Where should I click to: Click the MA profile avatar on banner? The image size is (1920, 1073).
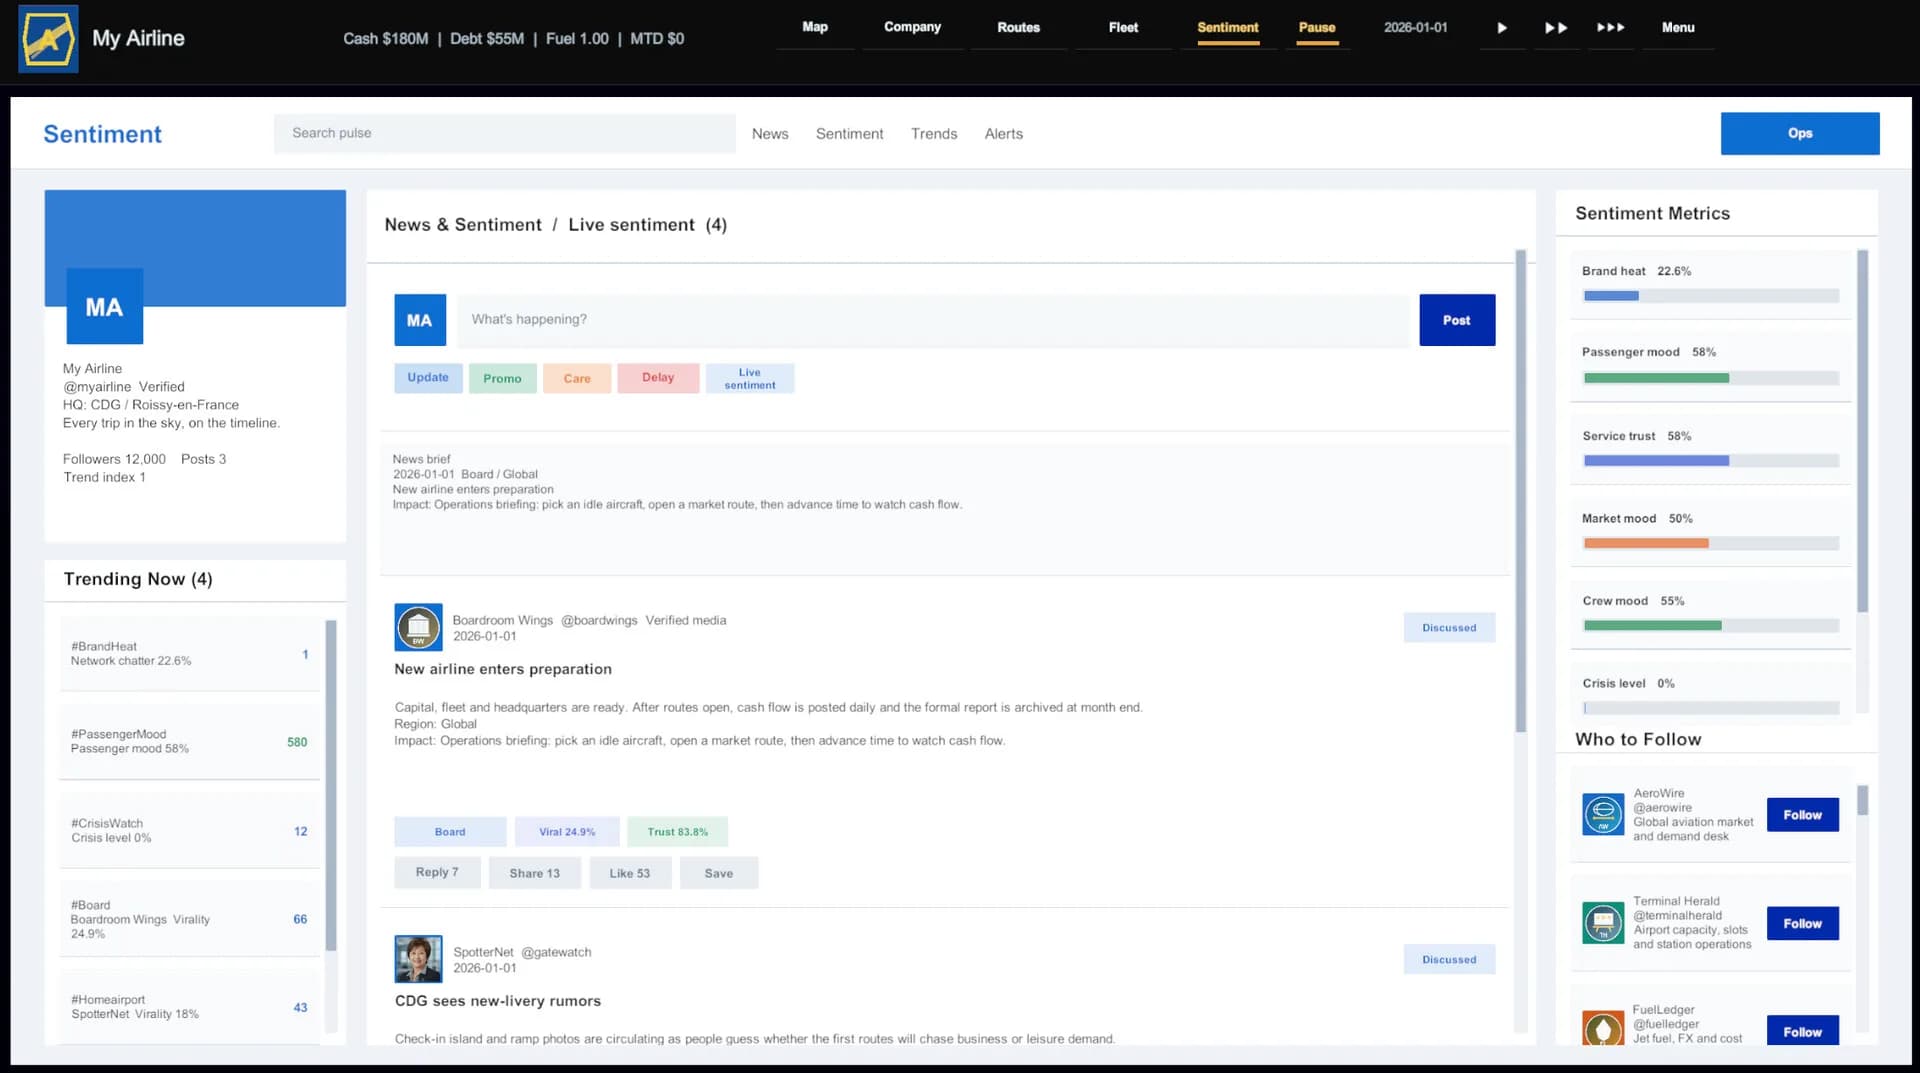tap(104, 306)
